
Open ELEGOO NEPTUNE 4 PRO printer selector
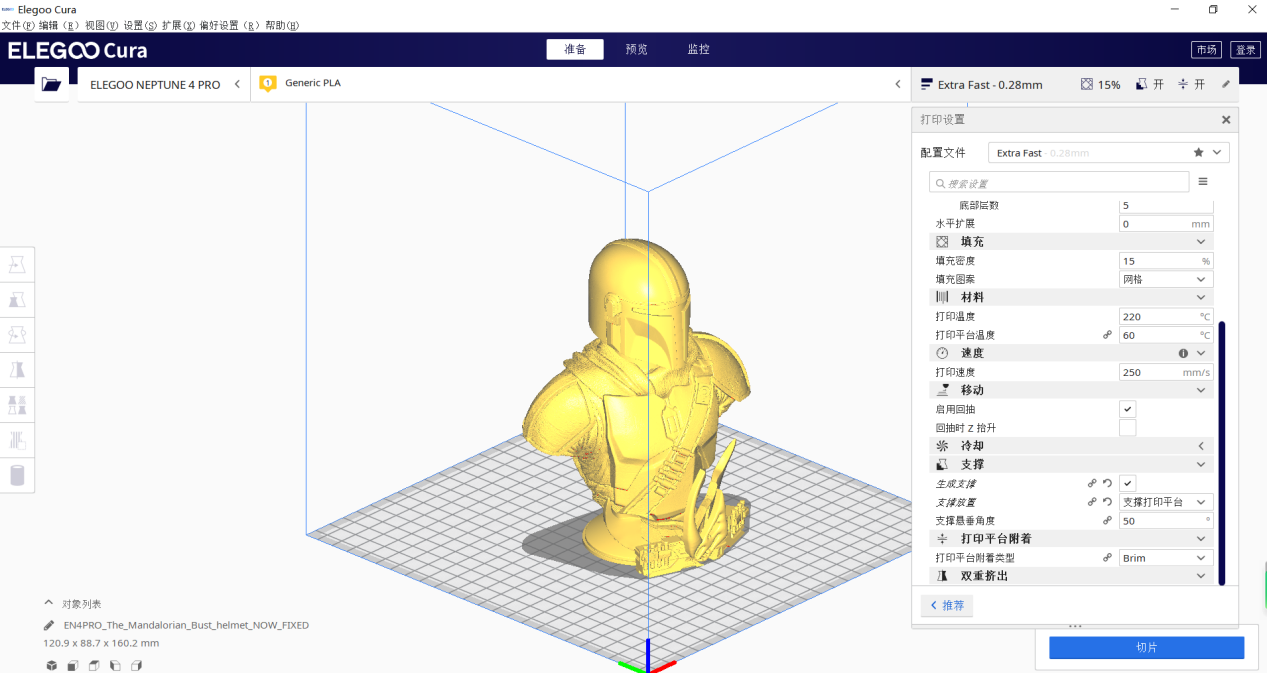coord(164,85)
